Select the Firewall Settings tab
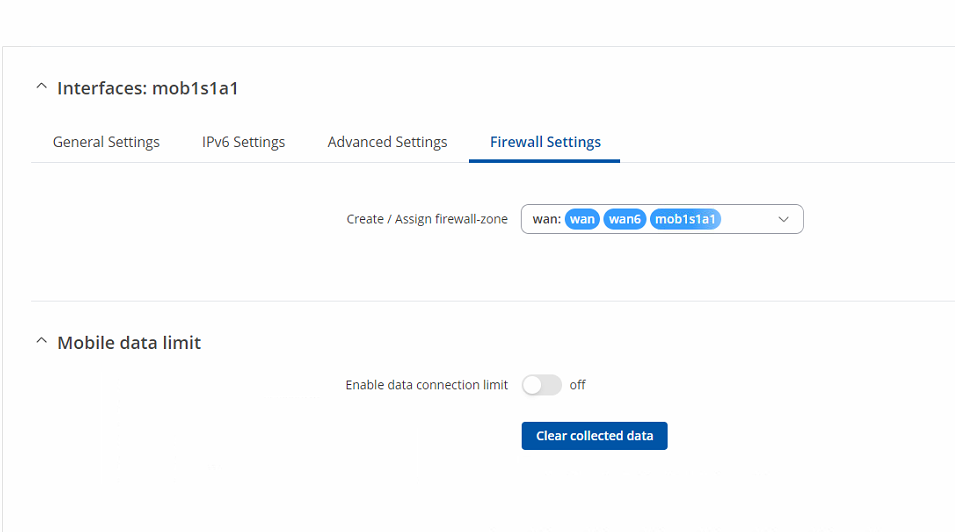Screen dimensions: 955x532 545,142
